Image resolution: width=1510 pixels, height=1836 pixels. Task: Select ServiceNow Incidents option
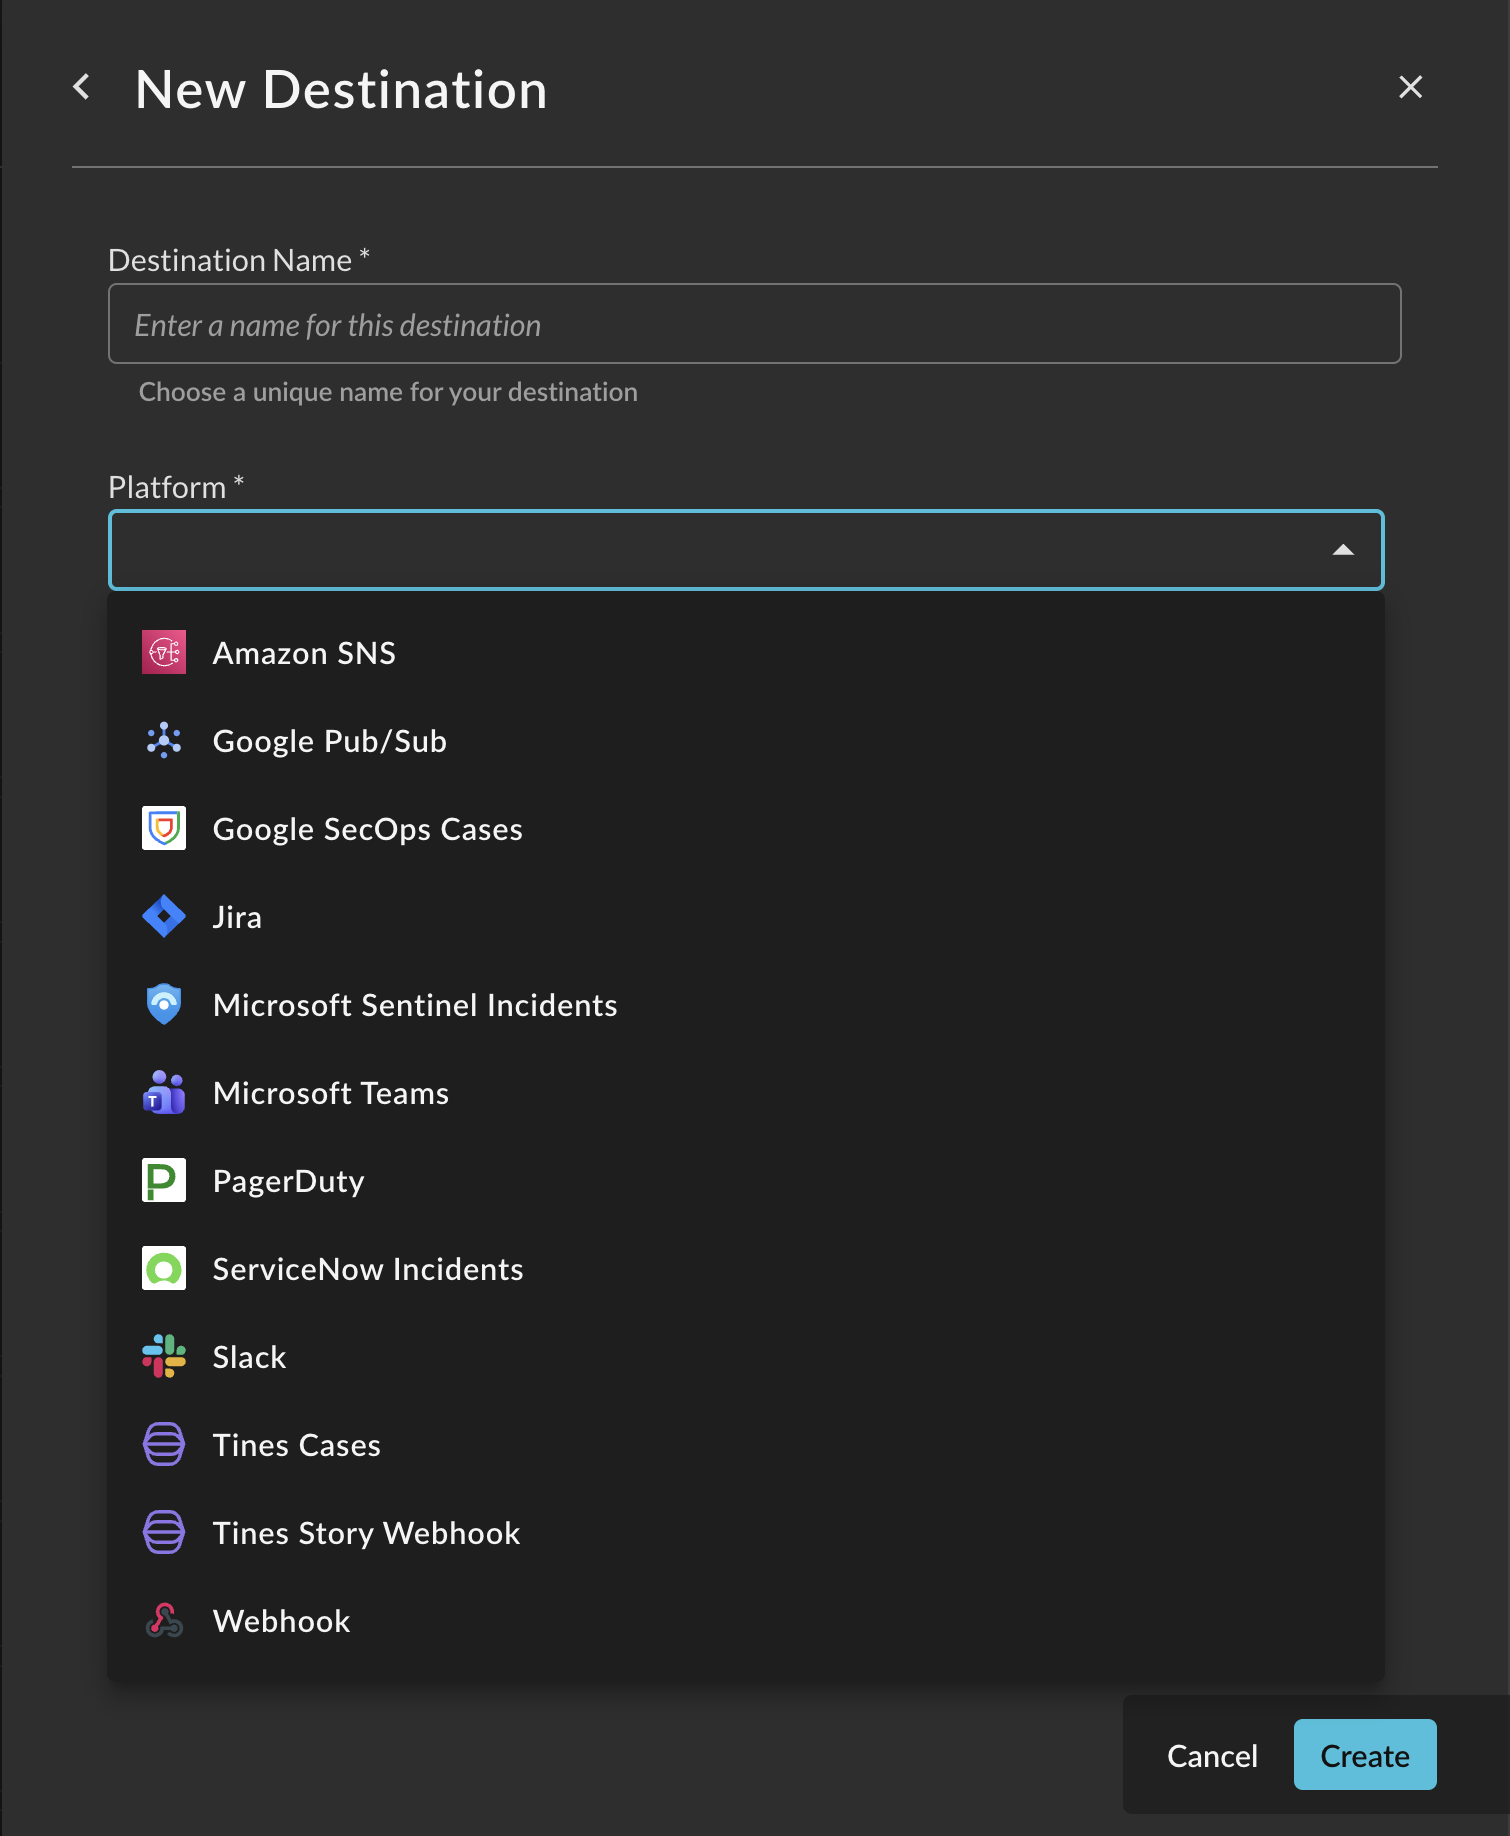(x=746, y=1269)
